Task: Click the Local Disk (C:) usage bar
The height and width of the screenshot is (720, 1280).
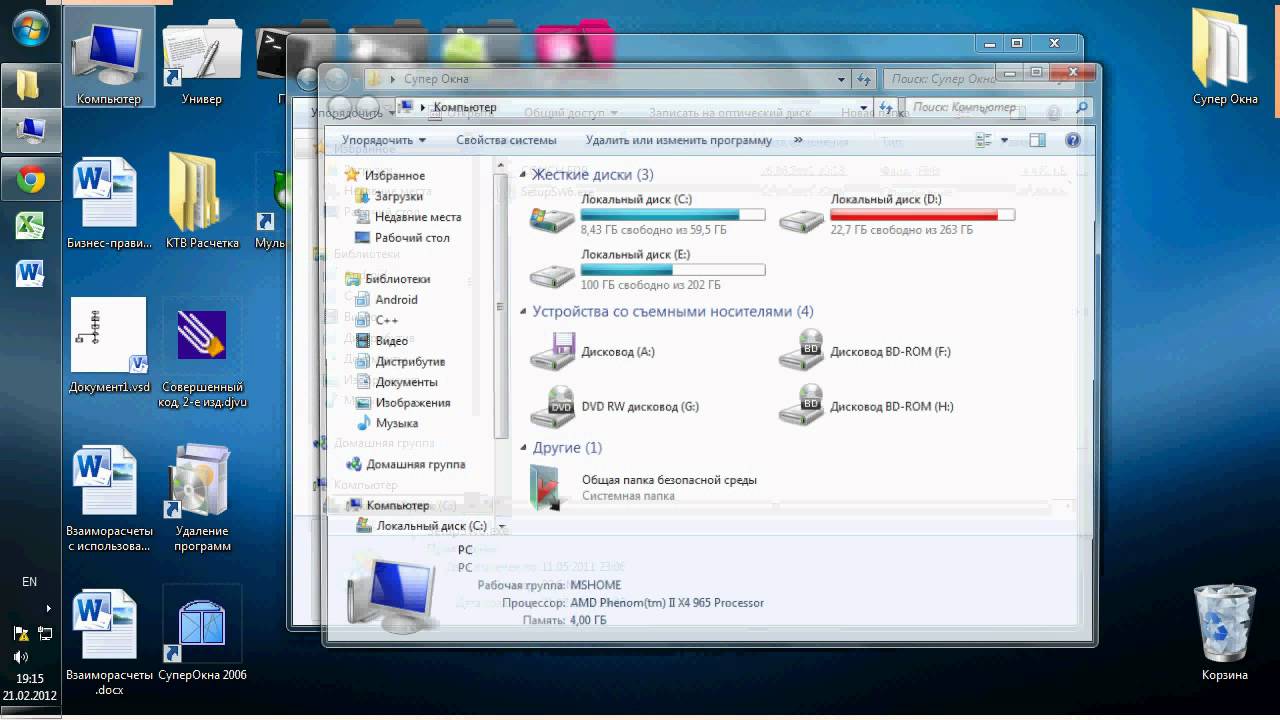Action: 673,215
